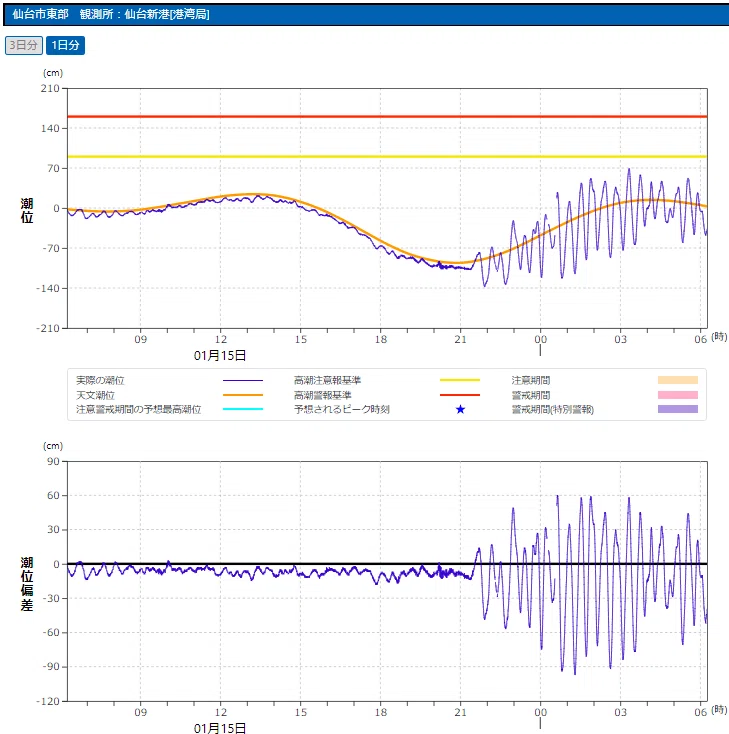Click the cyan forecast-max legend line
Screen dimensions: 729x734
[243, 409]
